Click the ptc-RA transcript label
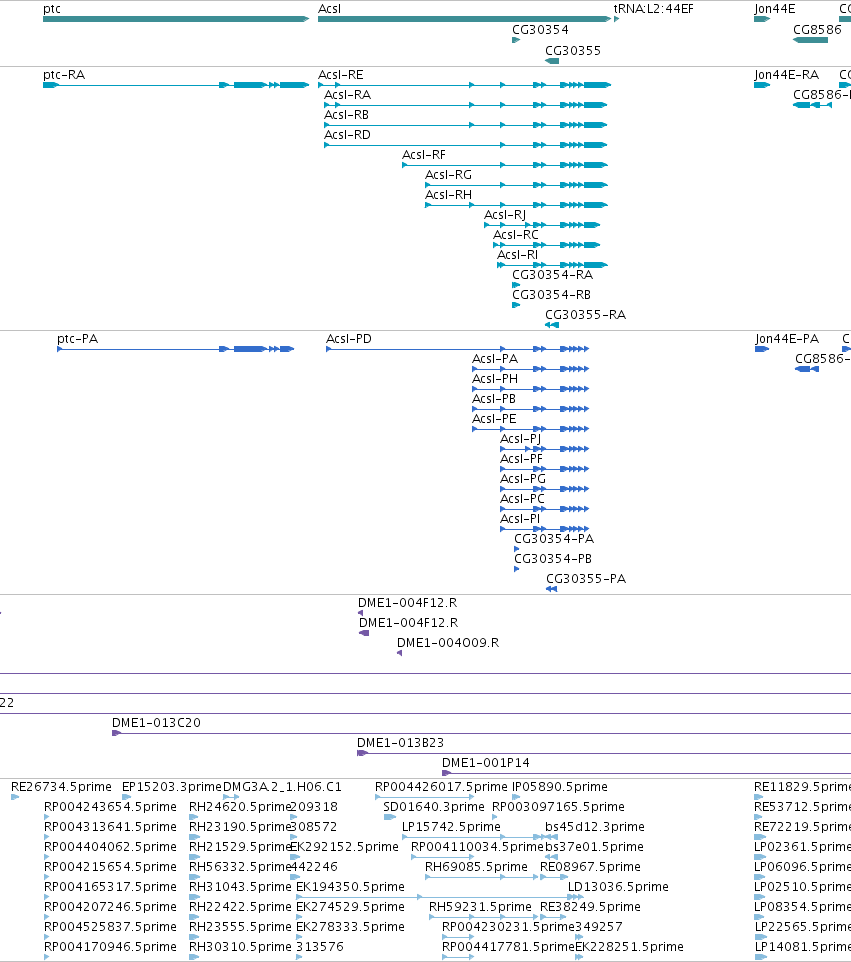 [x=64, y=75]
